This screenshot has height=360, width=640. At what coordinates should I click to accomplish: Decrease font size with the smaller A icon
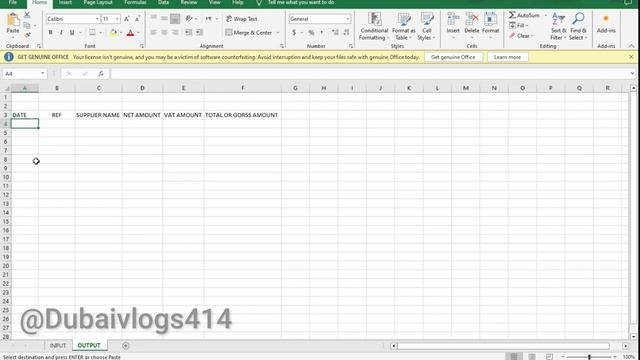138,19
